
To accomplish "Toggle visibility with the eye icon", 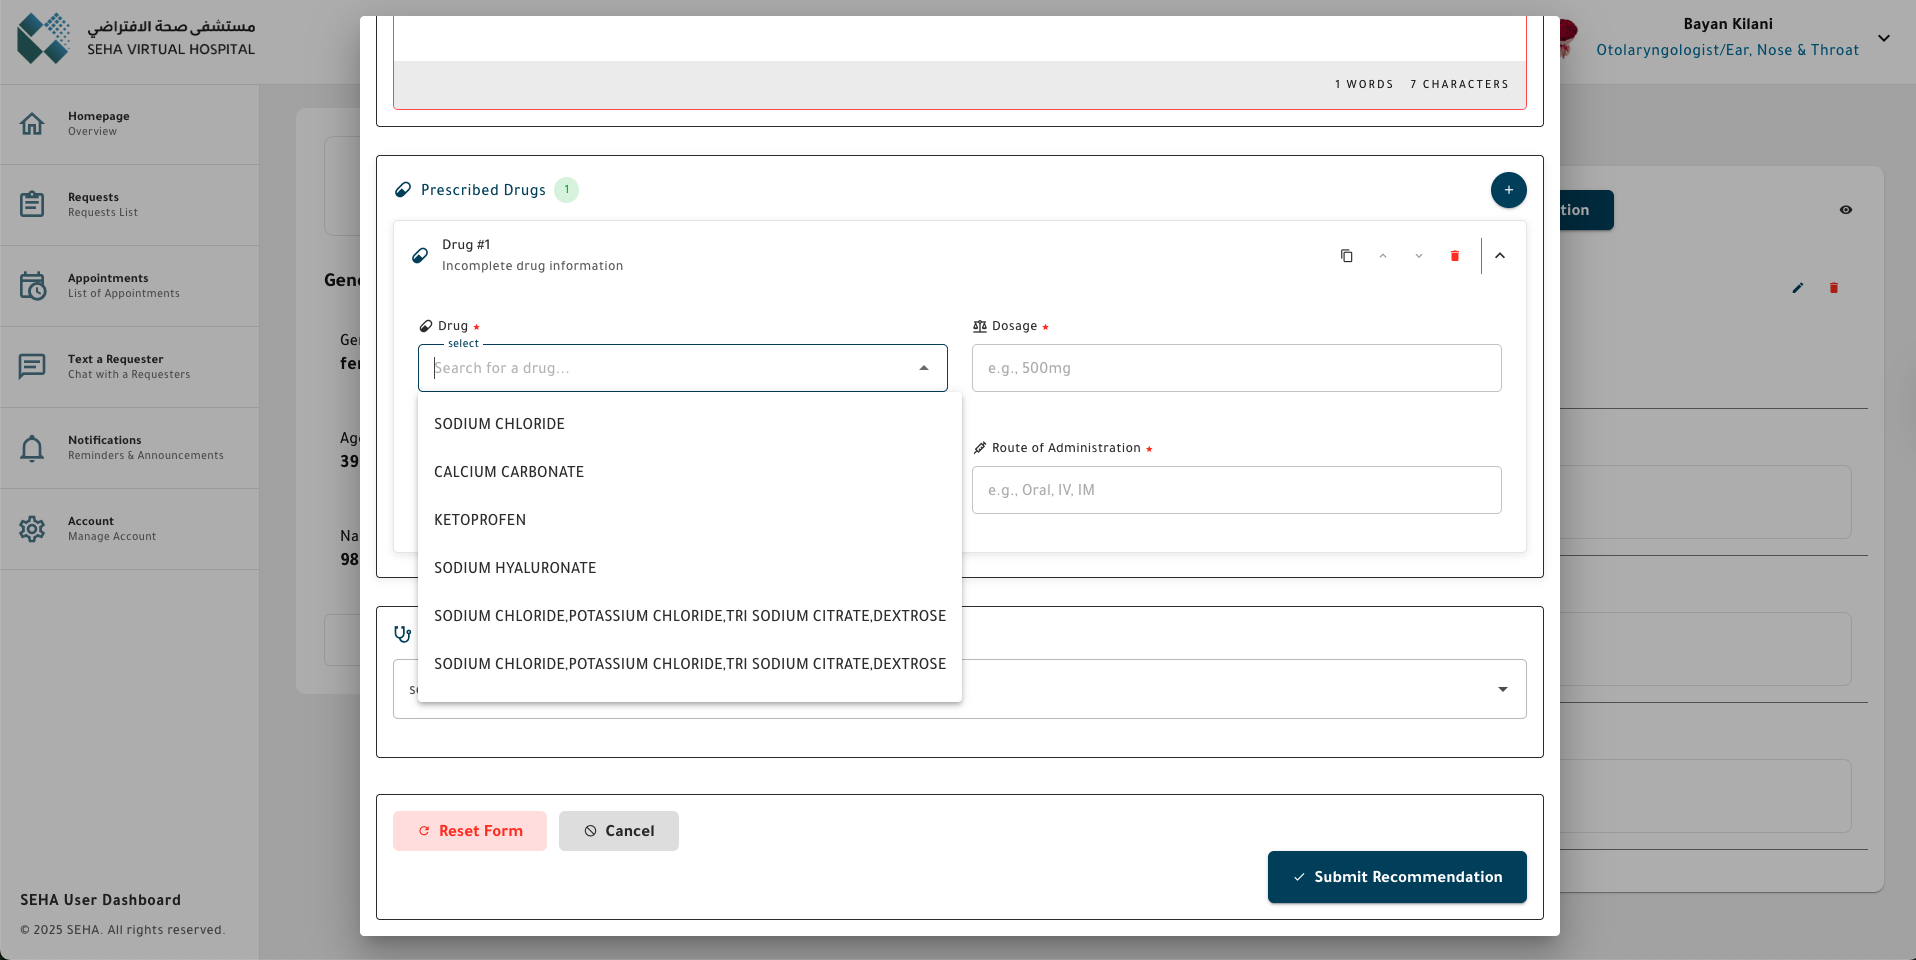I will coord(1845,210).
